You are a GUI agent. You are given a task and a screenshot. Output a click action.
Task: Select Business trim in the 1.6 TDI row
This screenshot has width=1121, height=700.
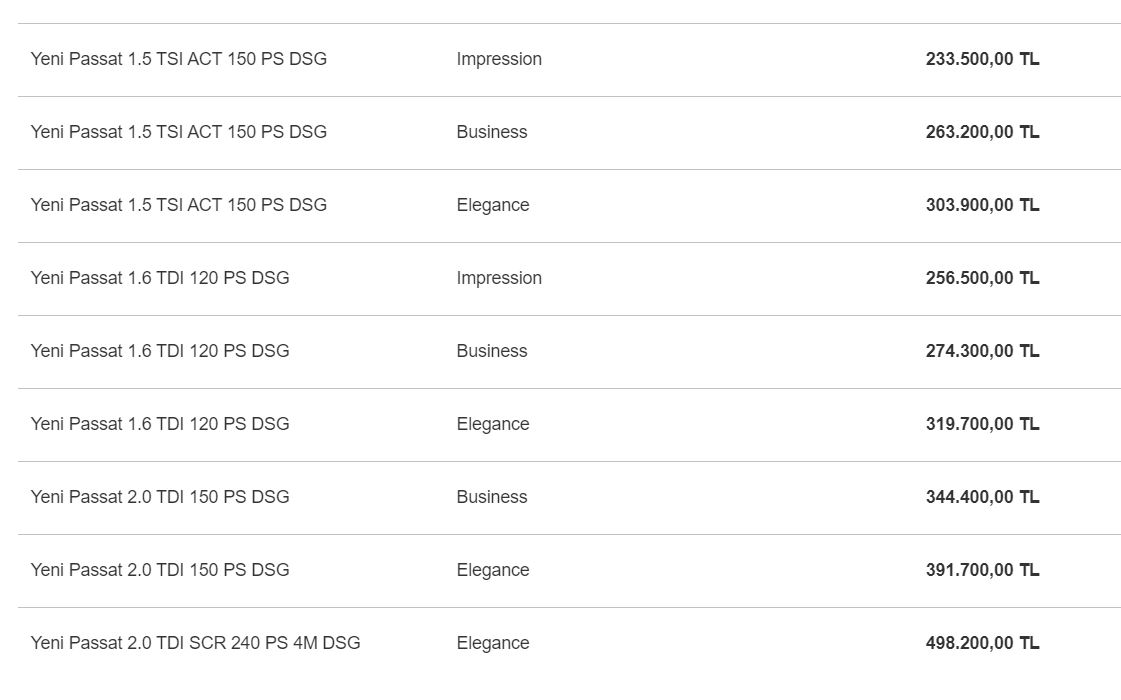pyautogui.click(x=492, y=351)
